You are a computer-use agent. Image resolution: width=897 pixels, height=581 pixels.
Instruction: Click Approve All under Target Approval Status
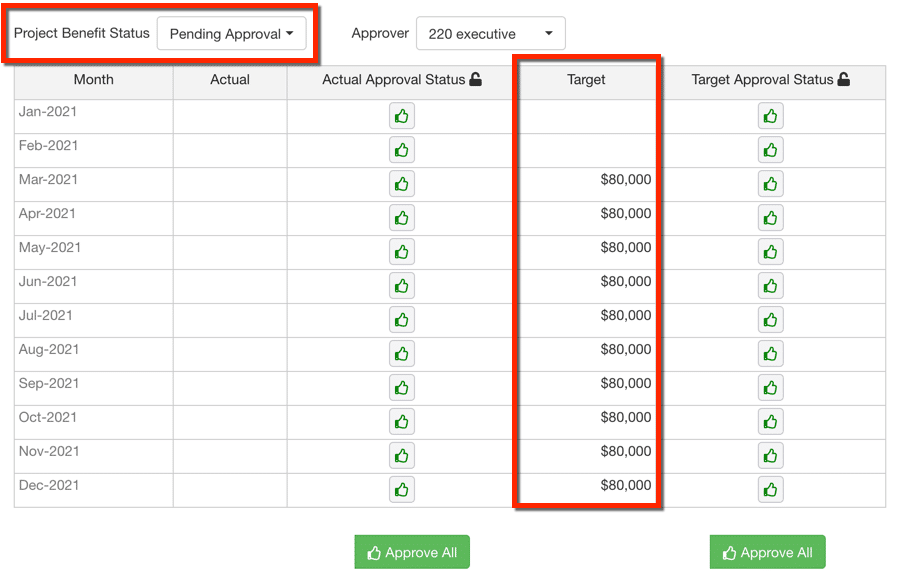(x=768, y=552)
